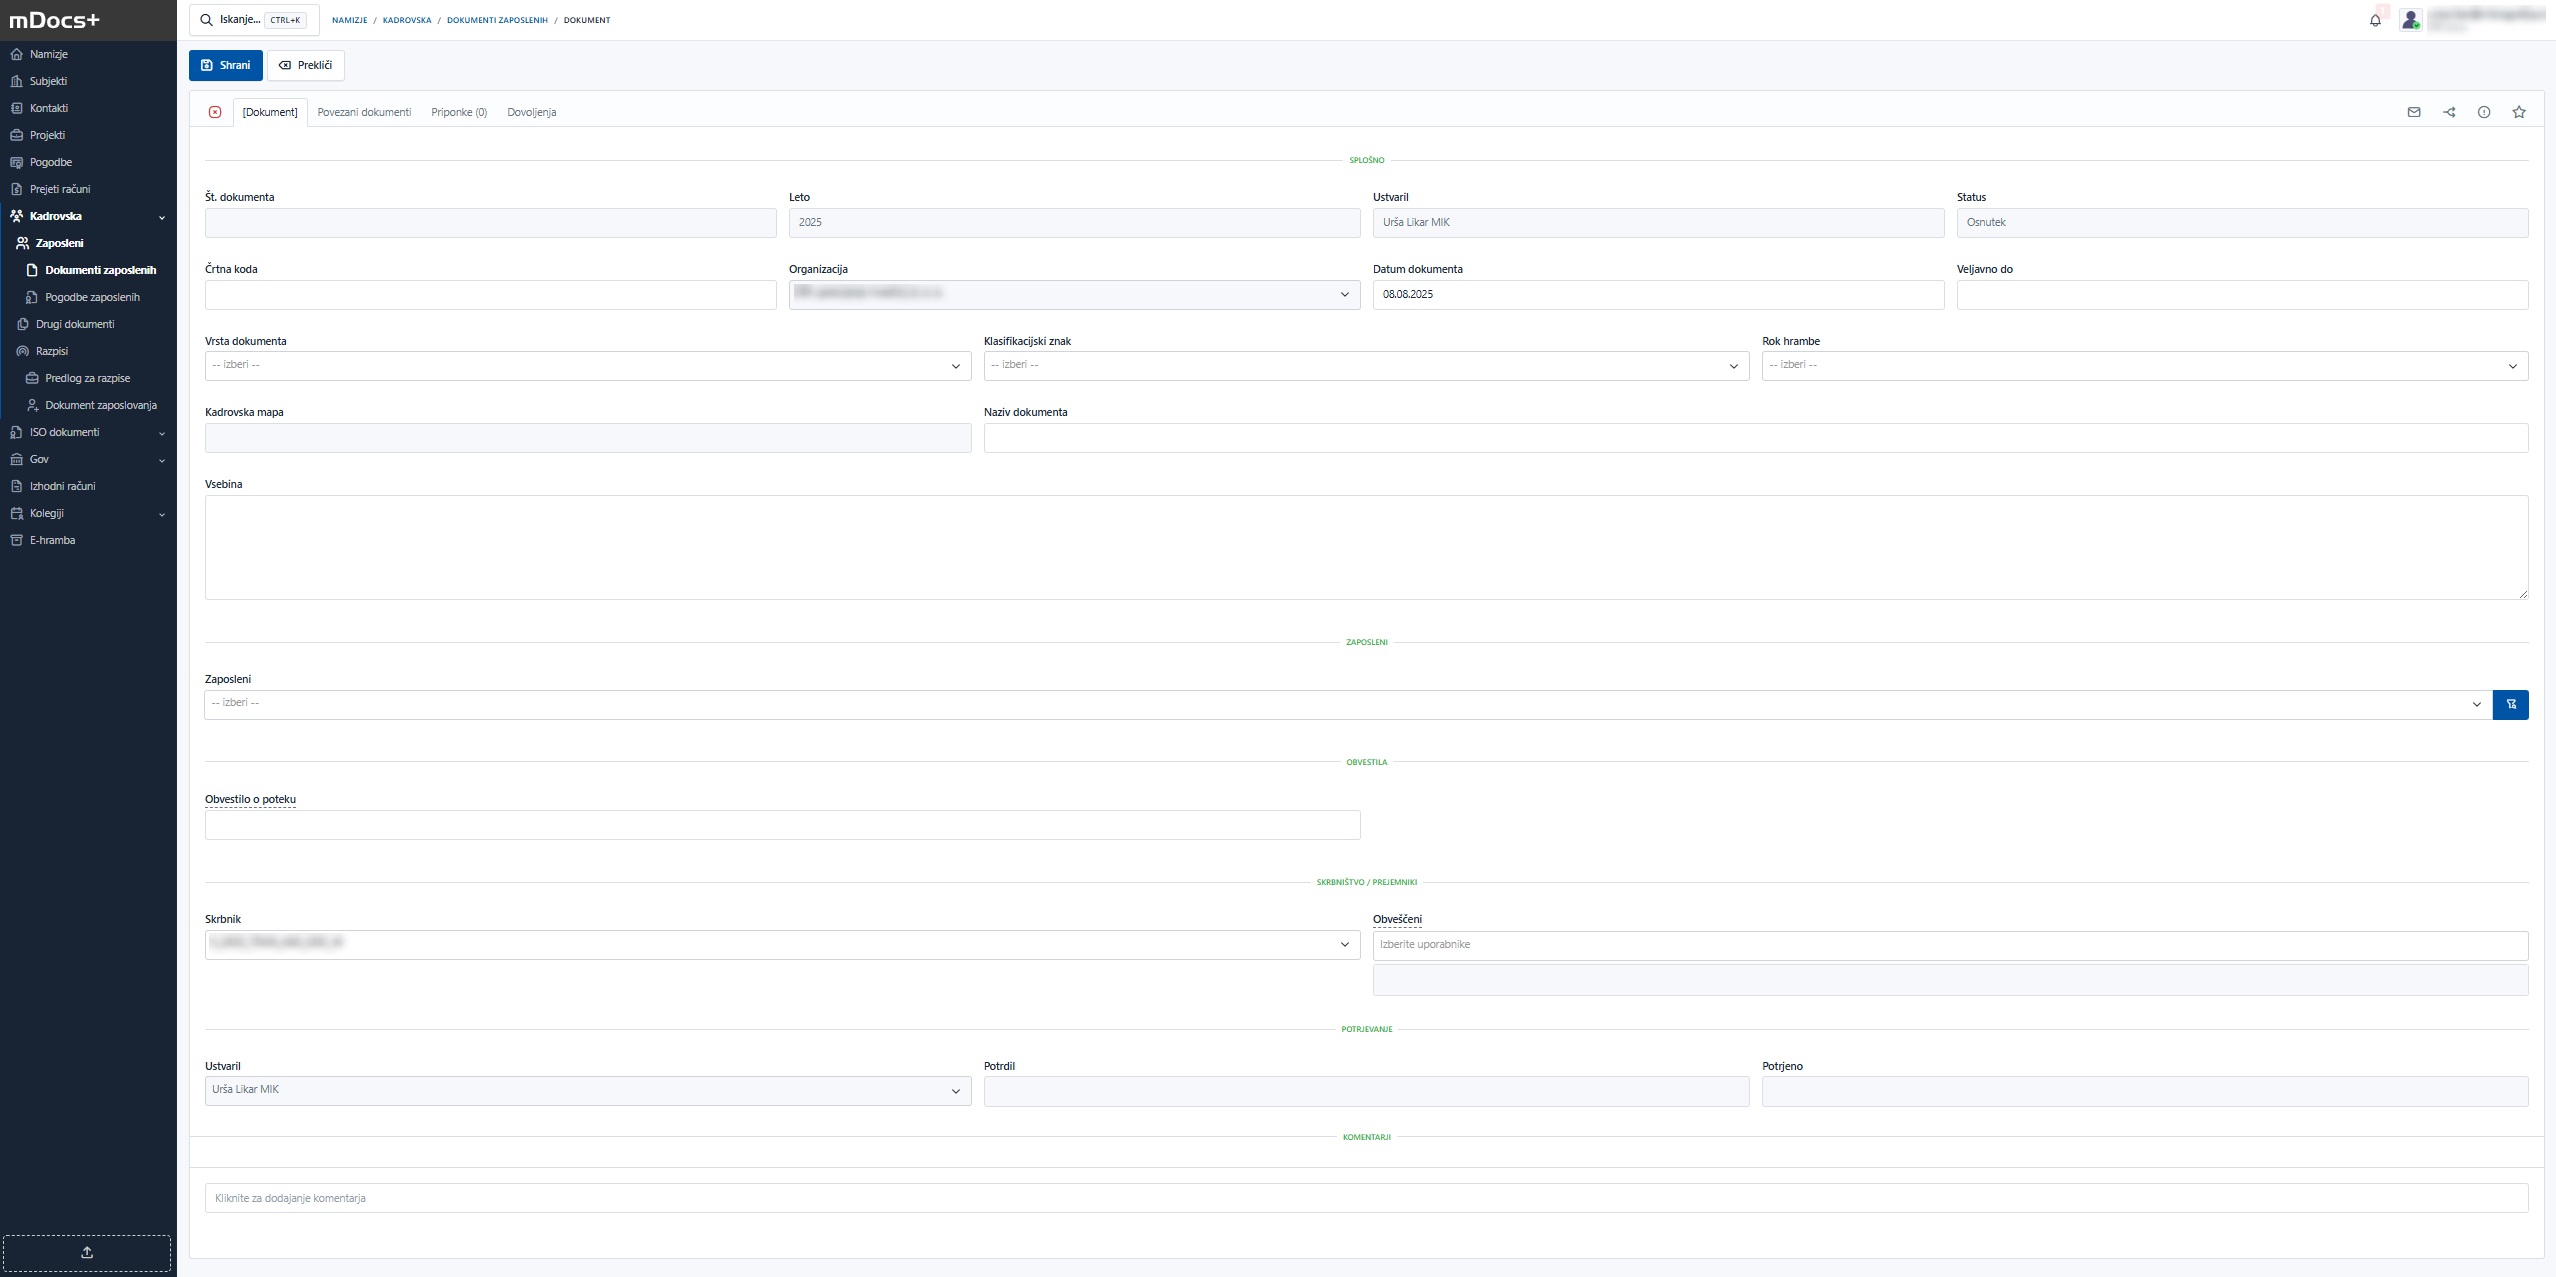Click the share icon in tab bar
Viewport: 2556px width, 1277px height.
[x=2449, y=112]
